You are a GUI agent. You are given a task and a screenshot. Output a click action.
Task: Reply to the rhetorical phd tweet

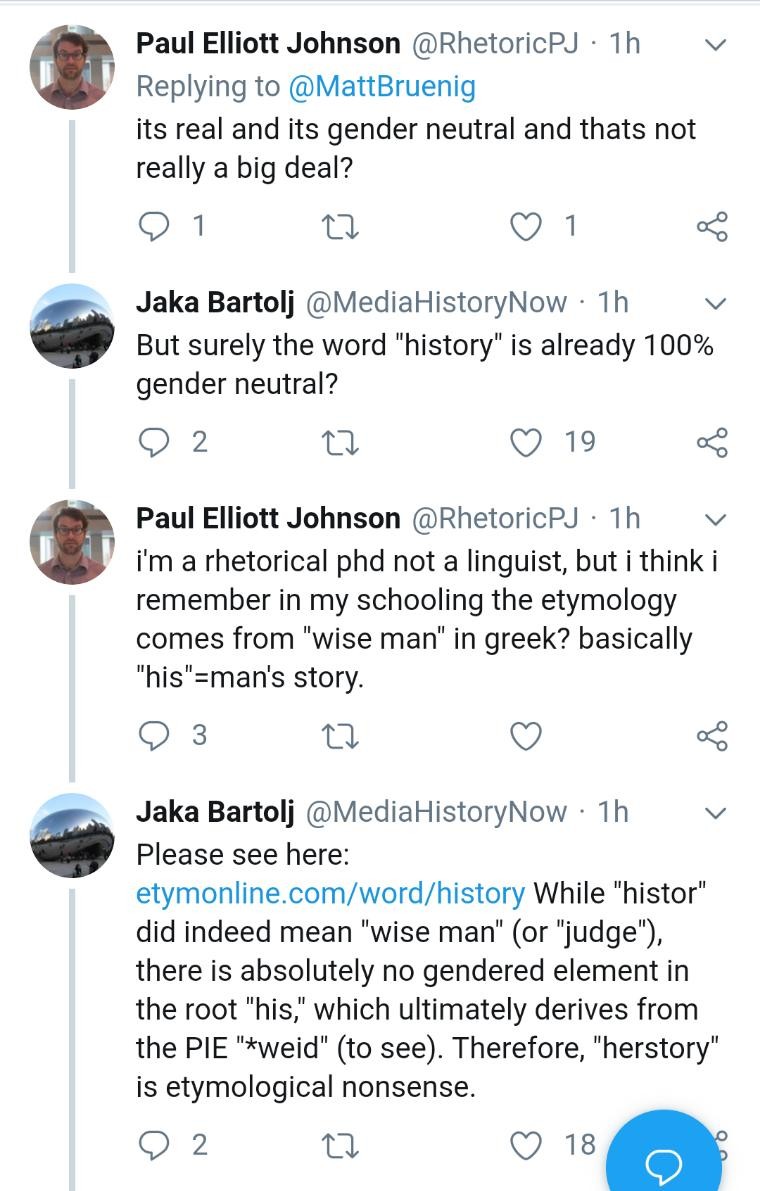coord(154,736)
